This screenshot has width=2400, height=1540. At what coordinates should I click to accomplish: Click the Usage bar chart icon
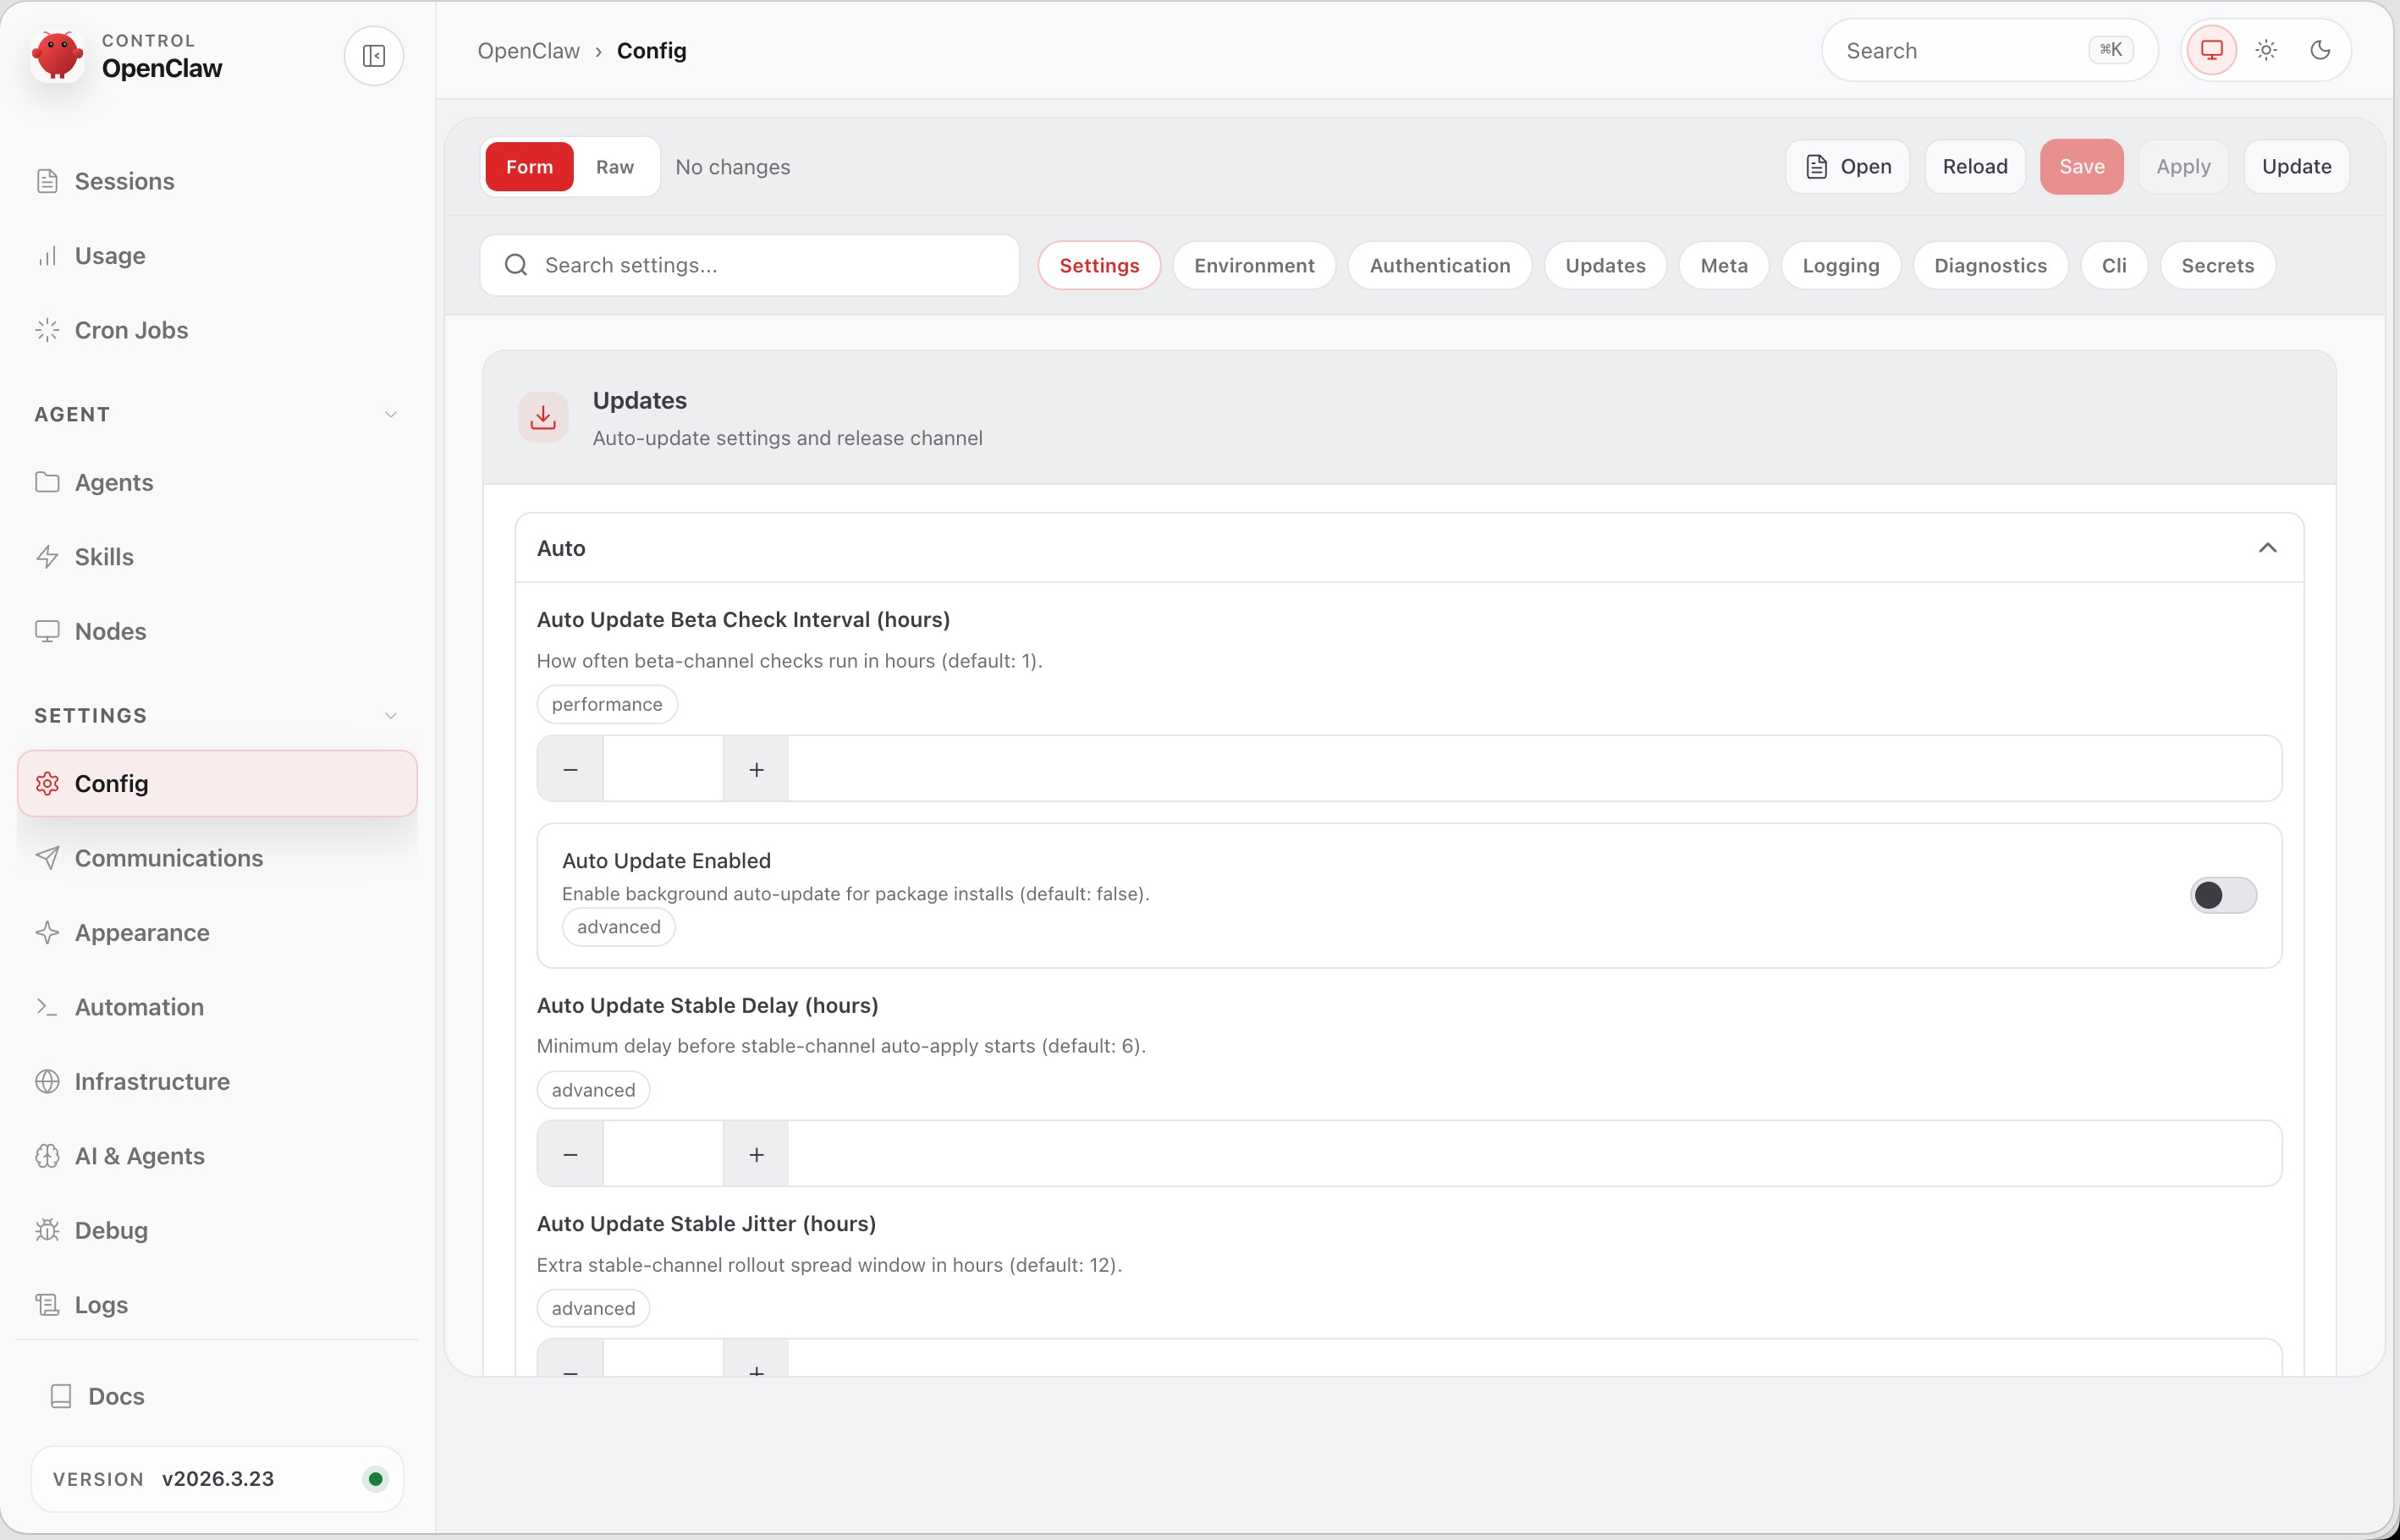click(x=47, y=256)
